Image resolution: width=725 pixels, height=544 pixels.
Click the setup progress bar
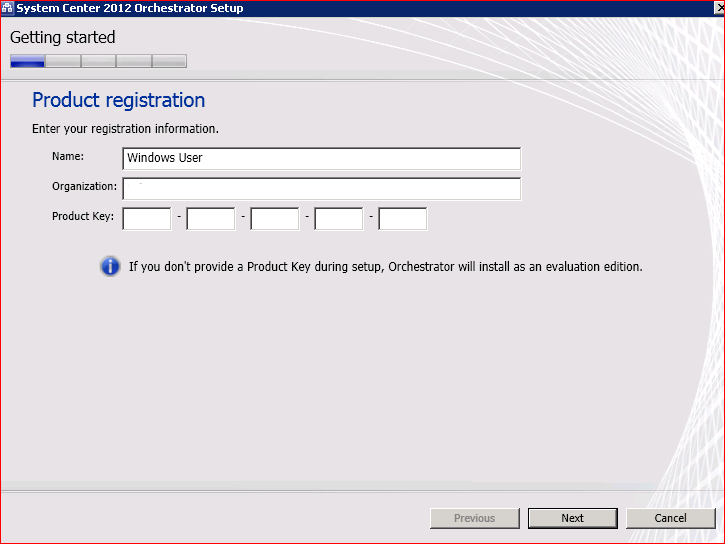[98, 61]
